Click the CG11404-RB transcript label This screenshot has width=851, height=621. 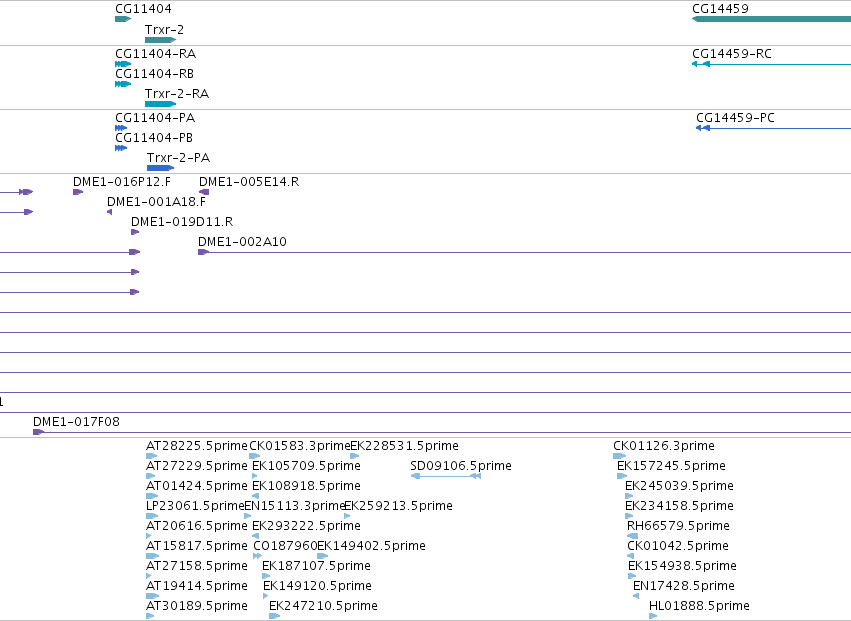click(x=155, y=74)
